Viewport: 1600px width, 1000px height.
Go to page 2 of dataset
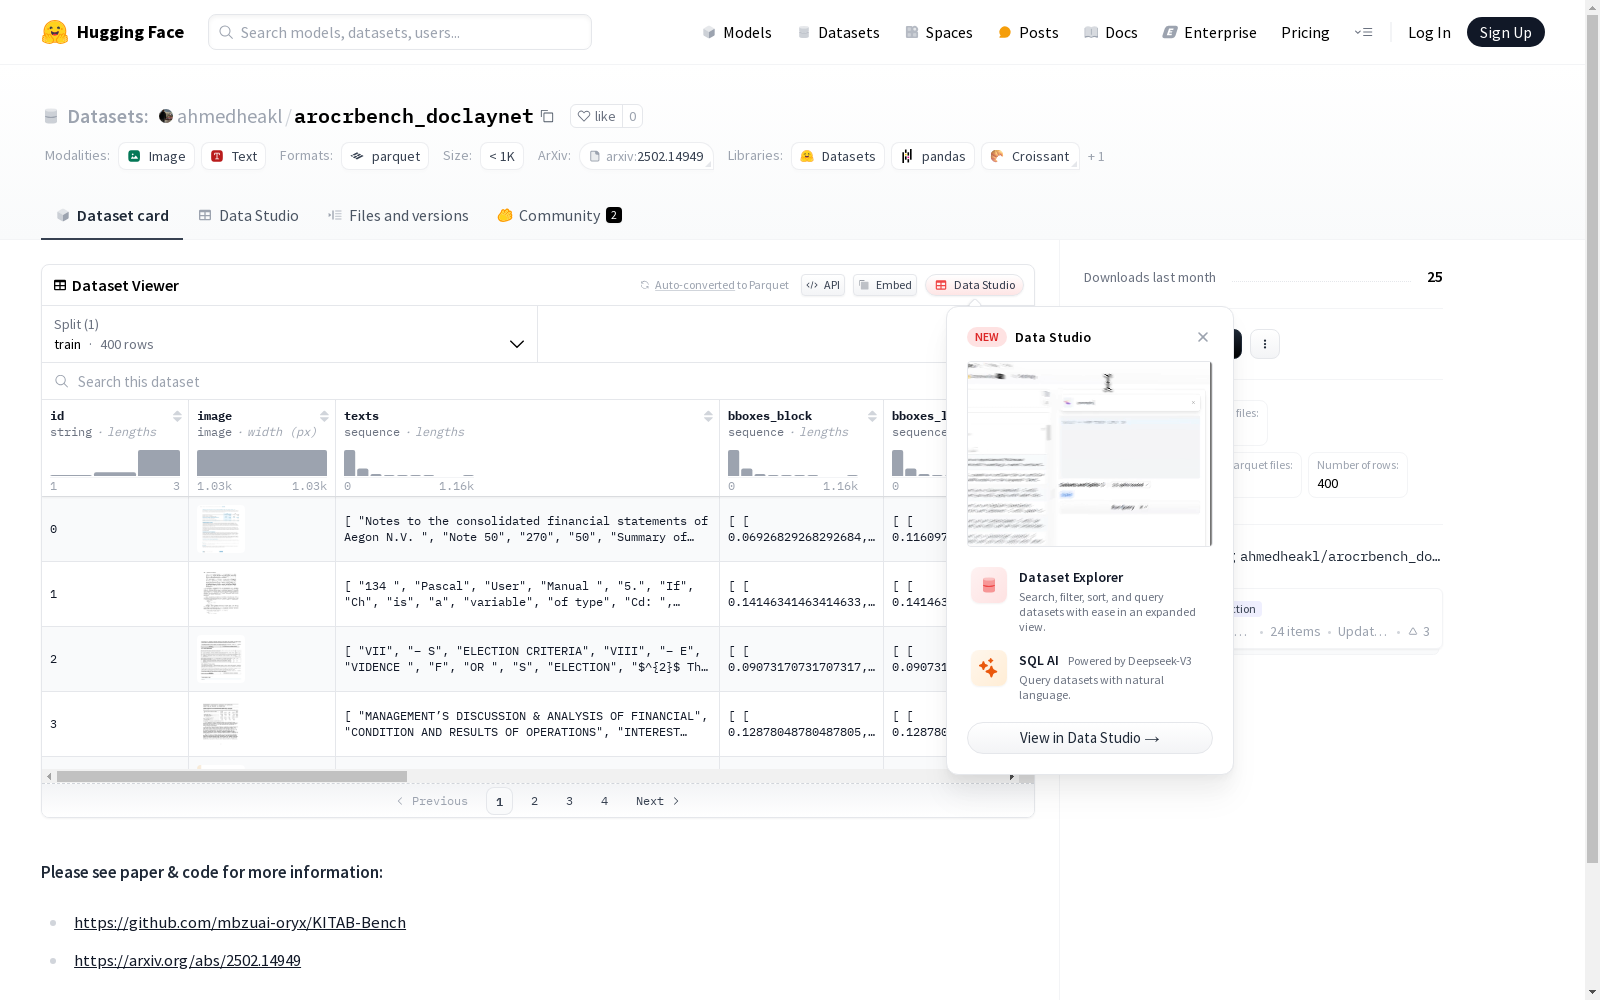coord(535,801)
